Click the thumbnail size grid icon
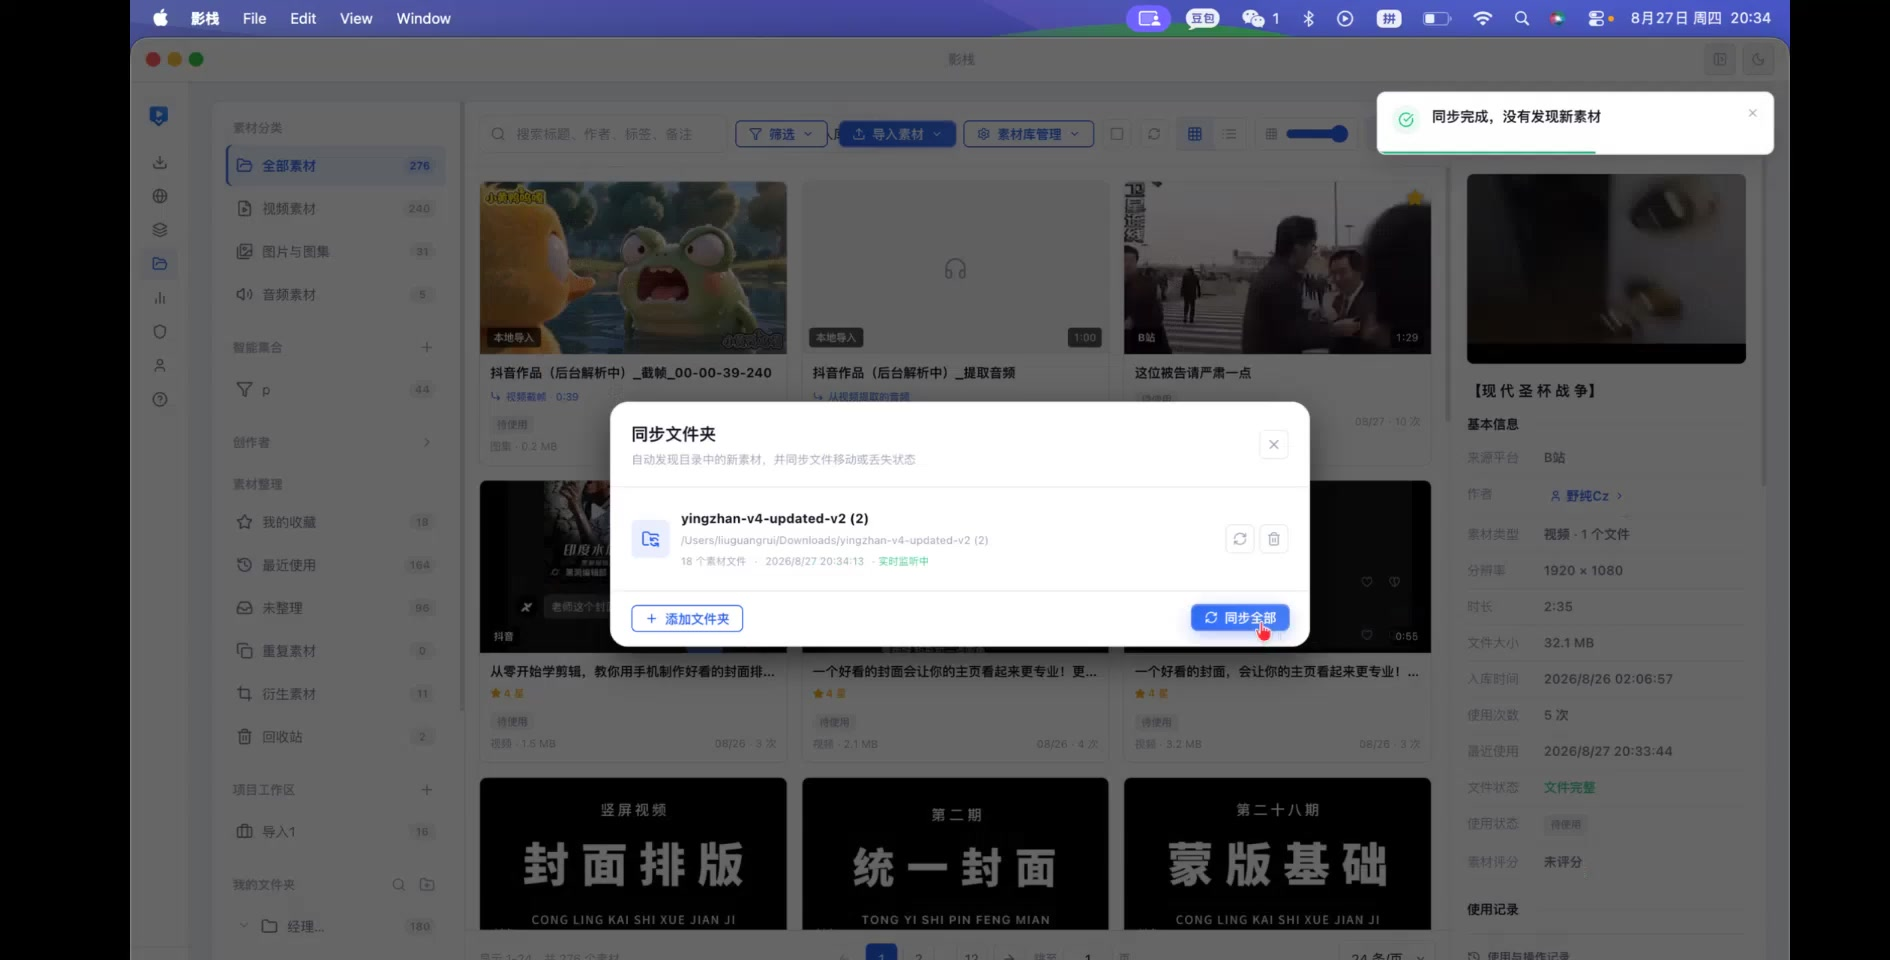 [1271, 134]
